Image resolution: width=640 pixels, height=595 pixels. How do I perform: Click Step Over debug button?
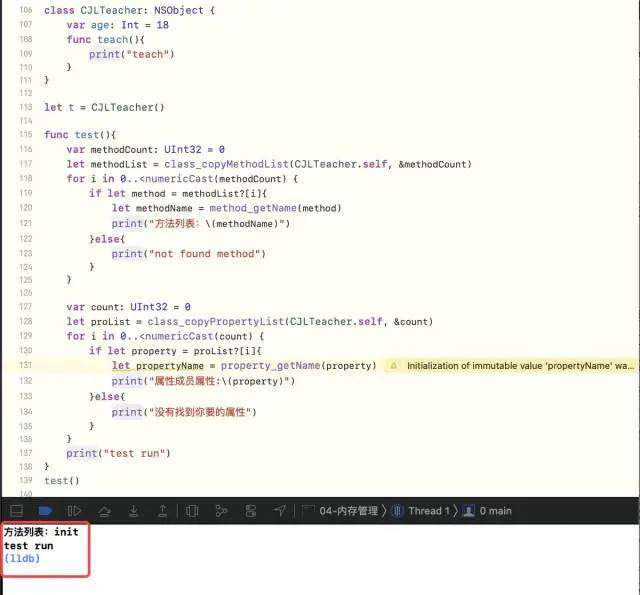(x=104, y=511)
